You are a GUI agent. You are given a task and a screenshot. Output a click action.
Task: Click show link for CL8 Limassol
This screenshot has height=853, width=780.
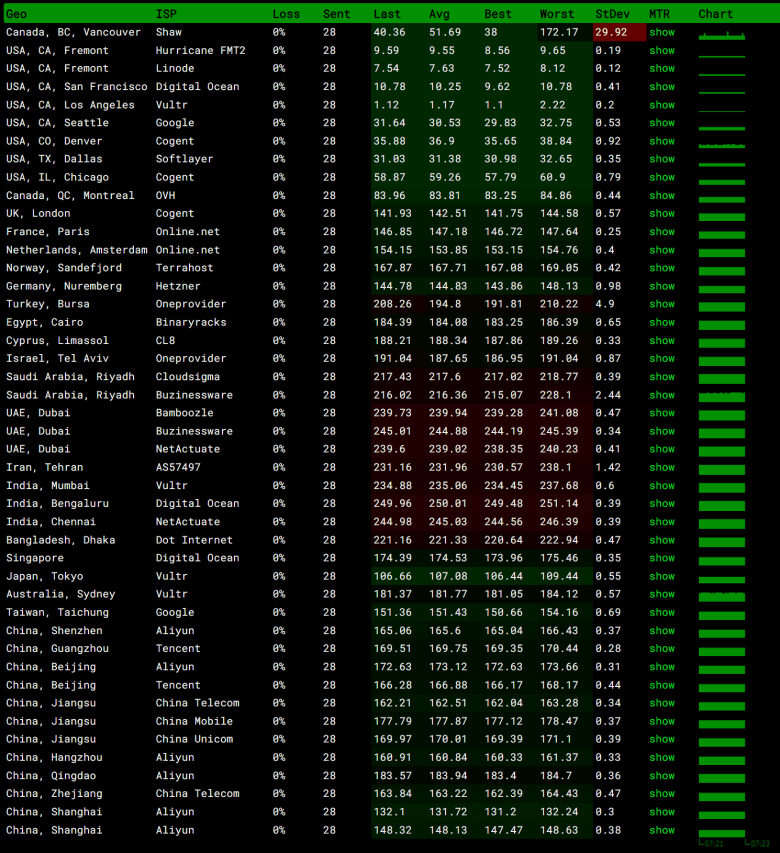661,341
